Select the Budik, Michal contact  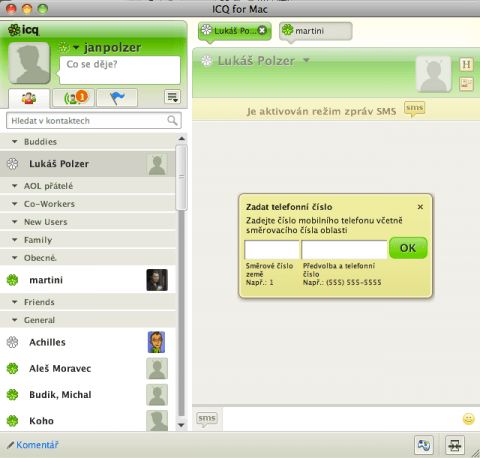(88, 395)
